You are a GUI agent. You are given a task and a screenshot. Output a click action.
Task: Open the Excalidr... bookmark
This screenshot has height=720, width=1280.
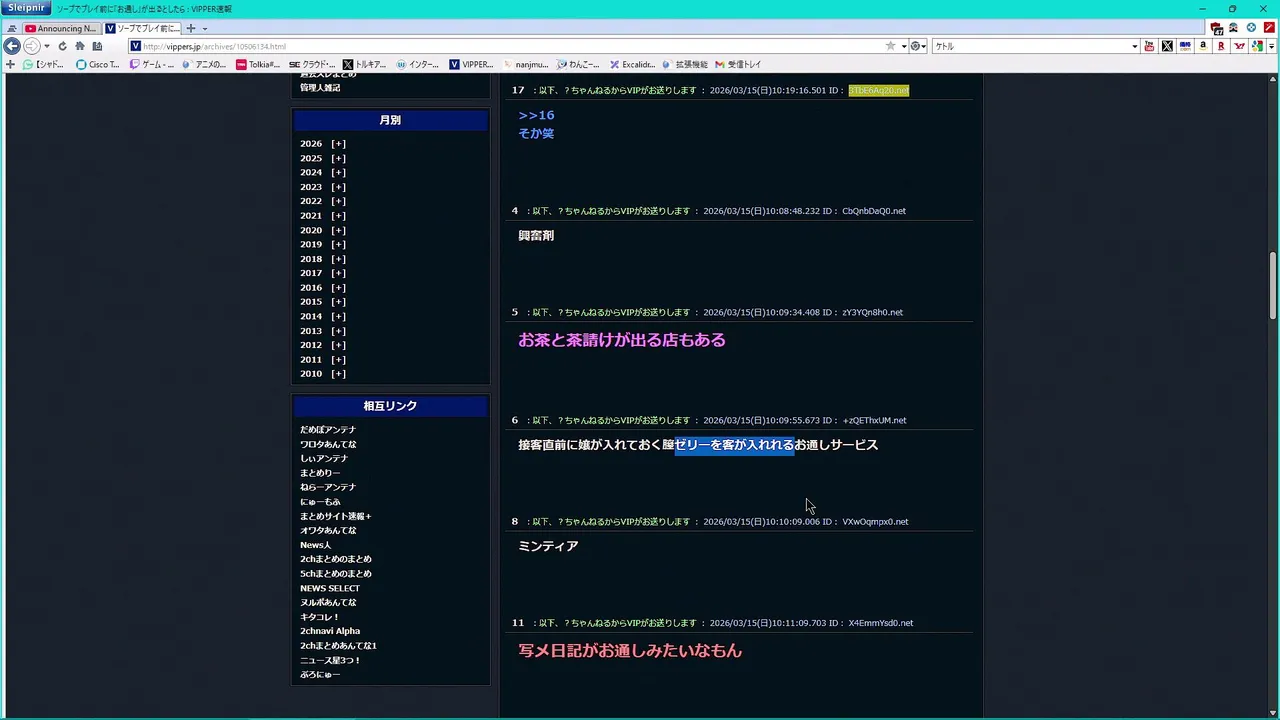632,64
